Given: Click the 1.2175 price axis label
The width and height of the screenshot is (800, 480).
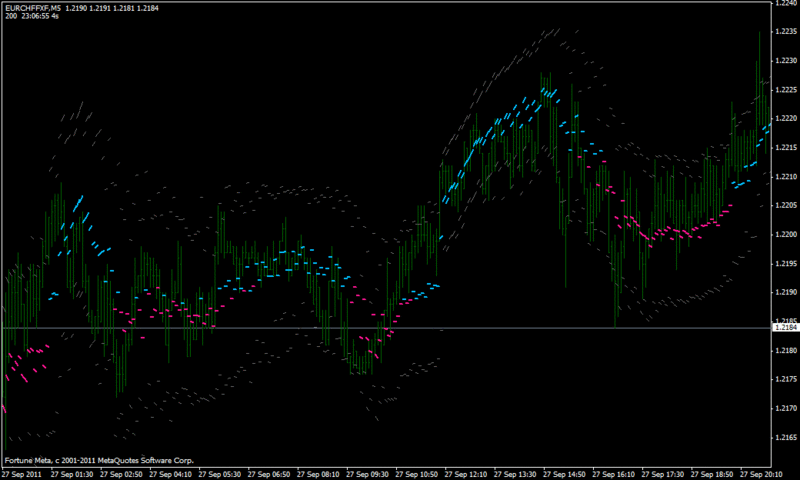Looking at the screenshot, I should pos(786,379).
